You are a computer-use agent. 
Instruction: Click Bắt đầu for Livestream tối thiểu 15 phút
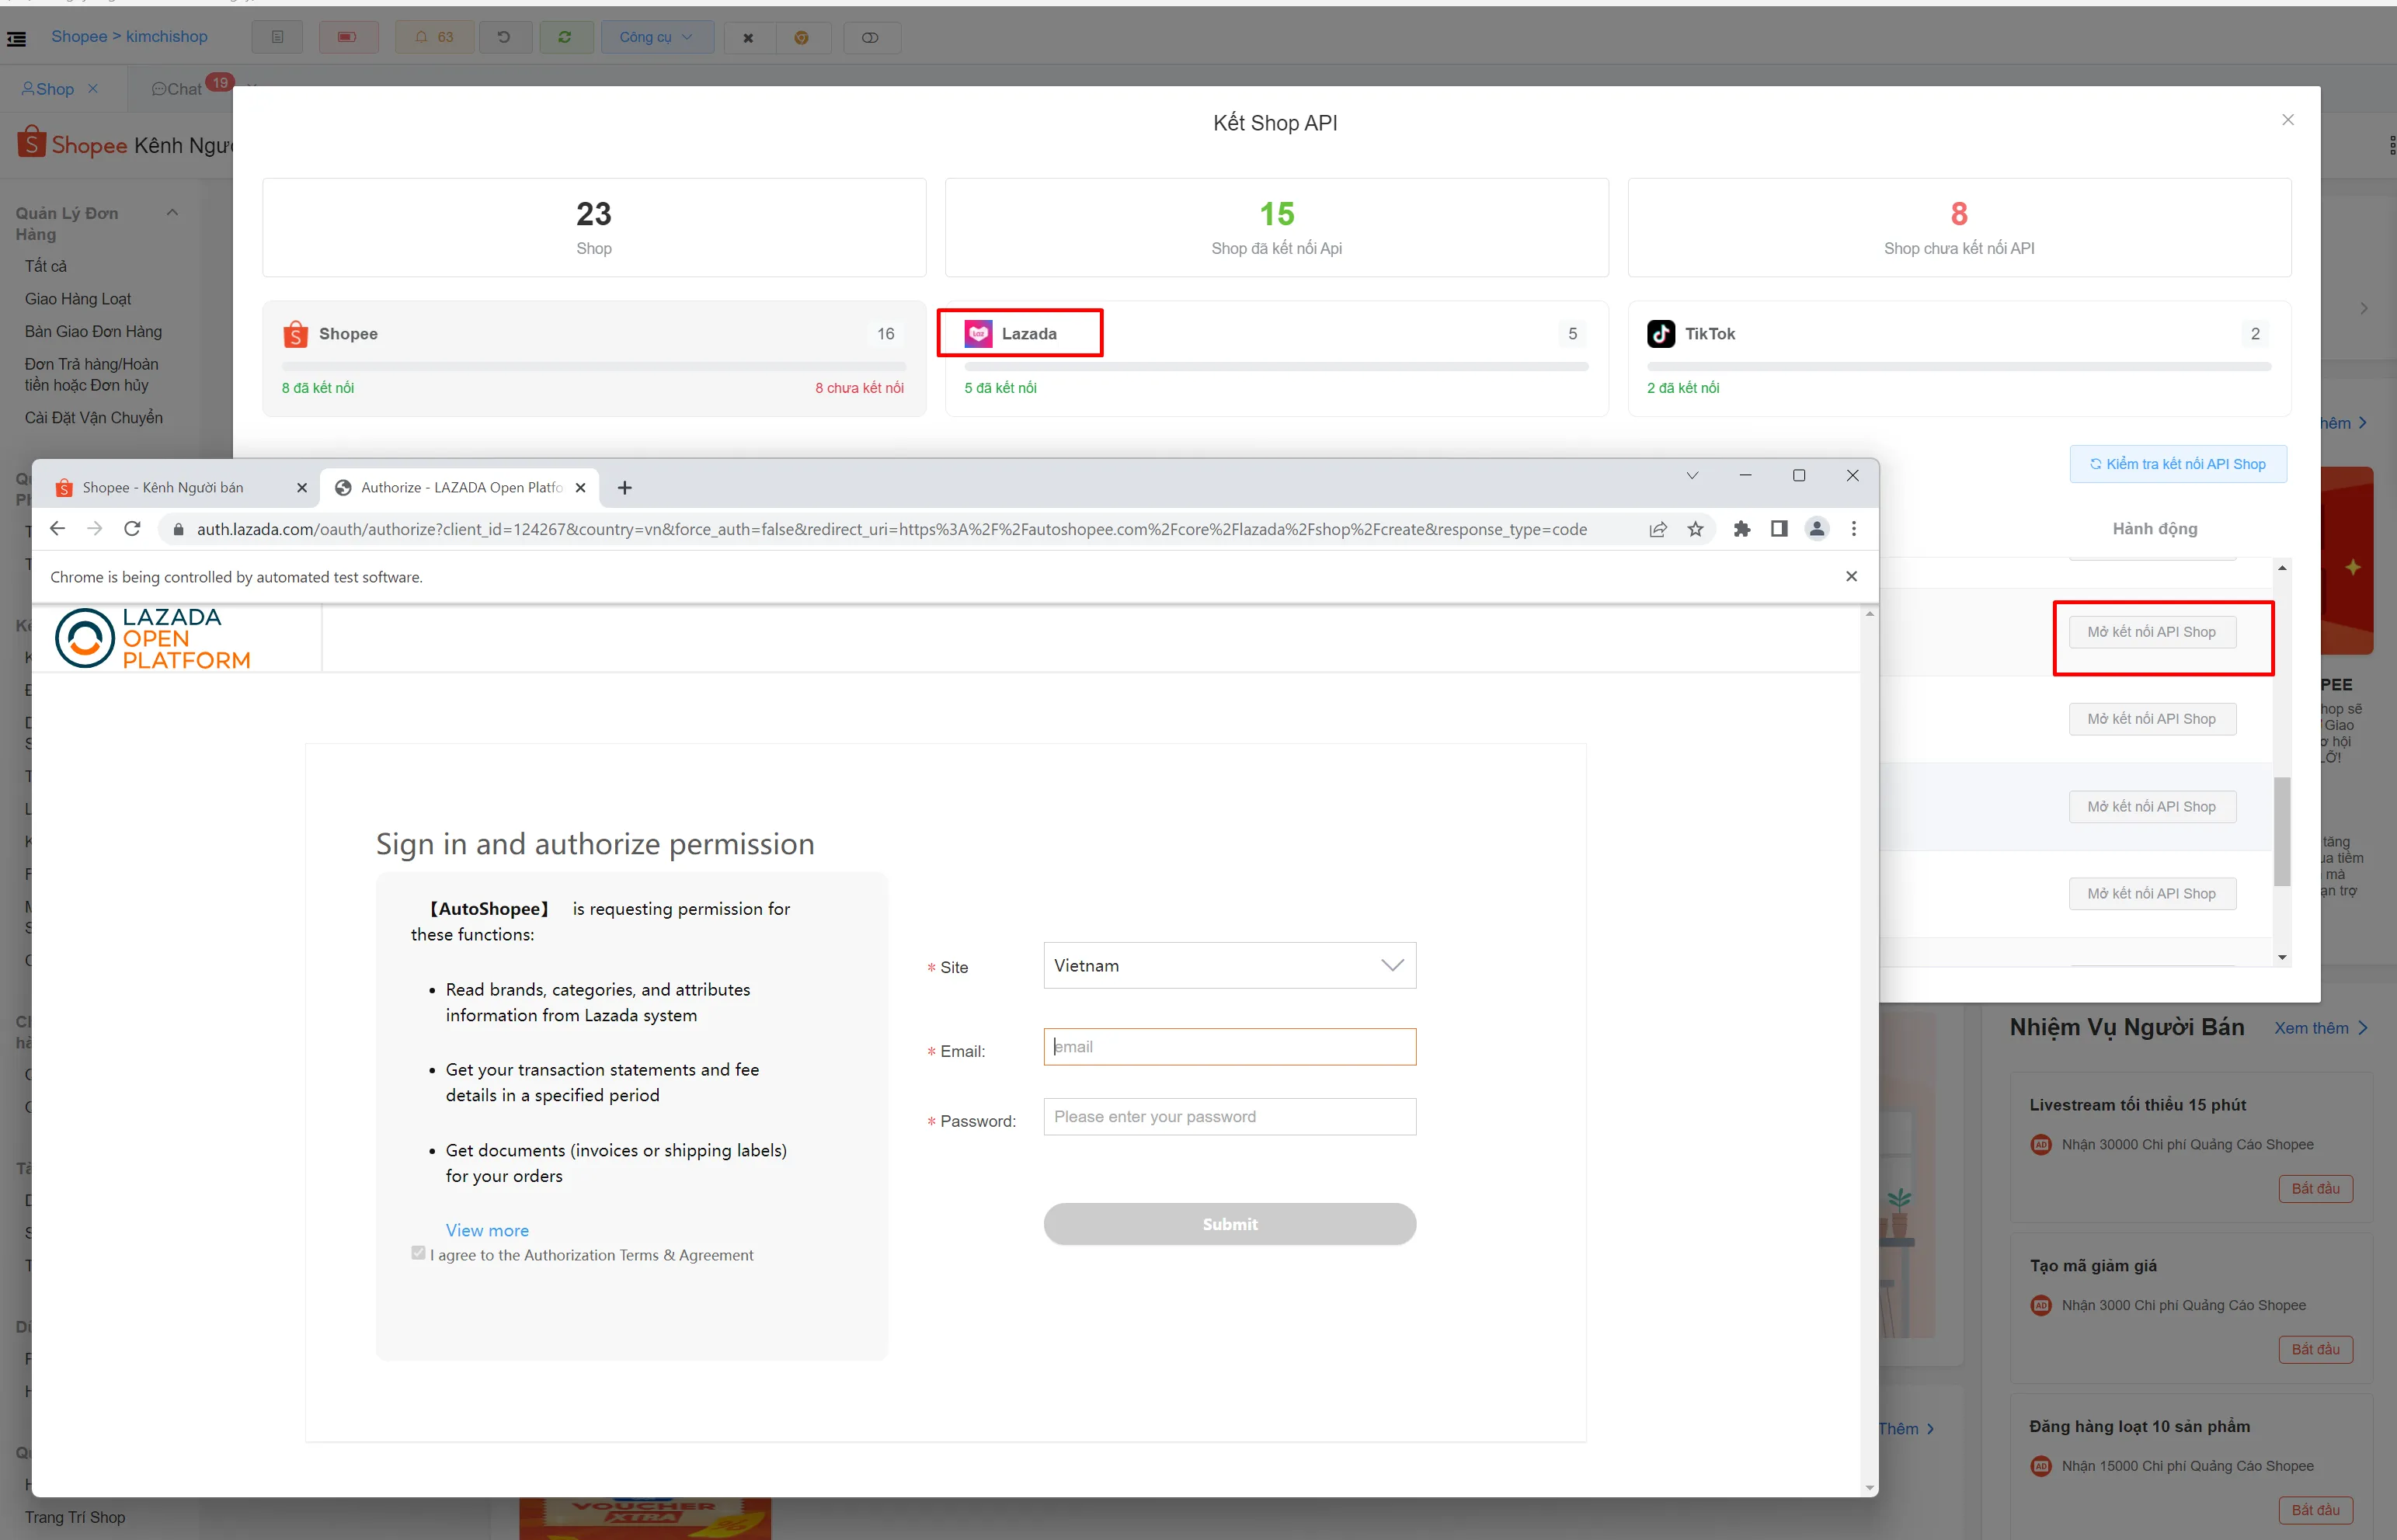tap(2315, 1189)
